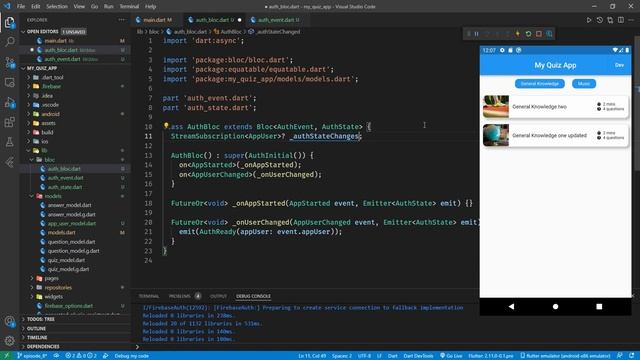Open the Accounts menu in activity bar
This screenshot has height=360, width=640.
point(9,321)
